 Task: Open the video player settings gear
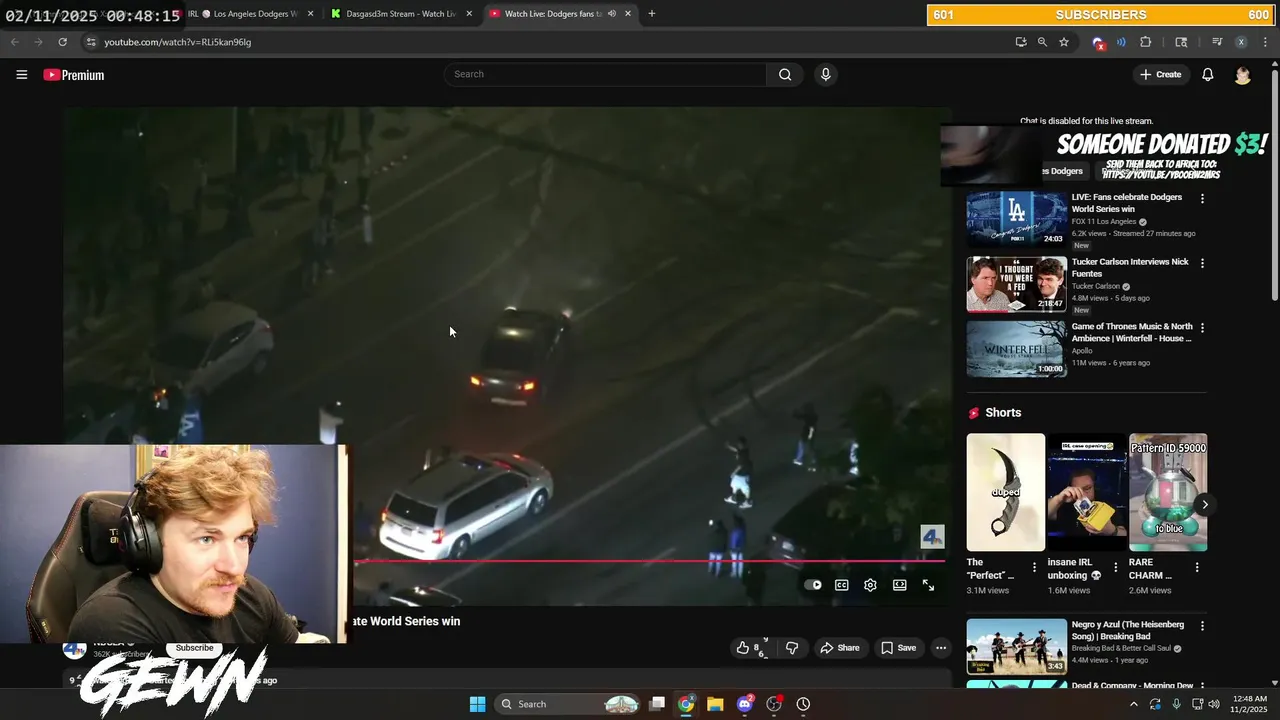[870, 585]
